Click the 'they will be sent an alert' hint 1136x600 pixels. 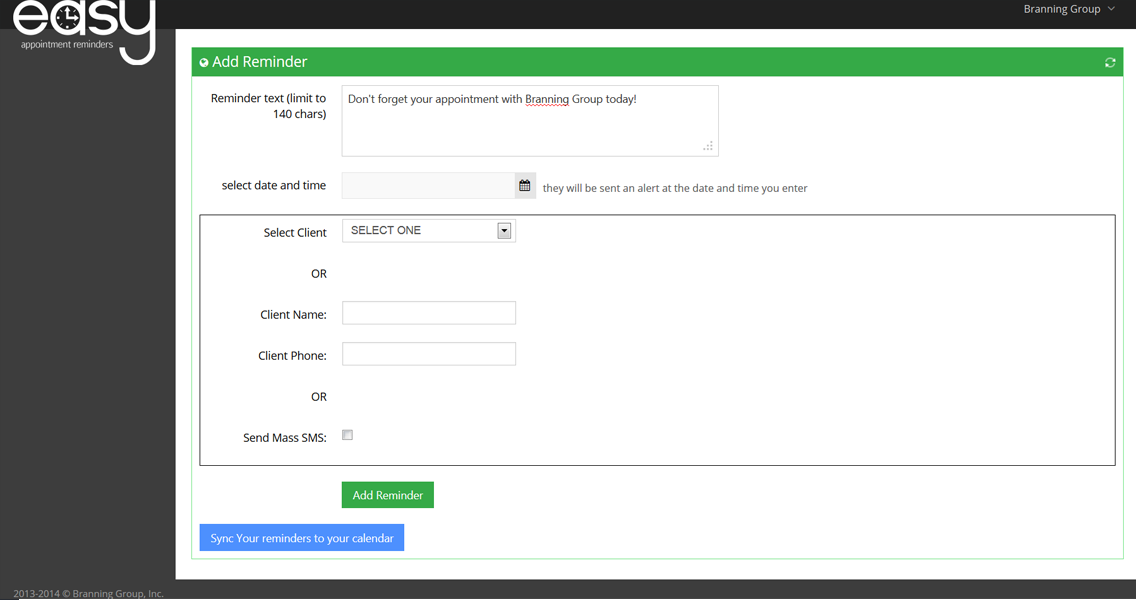pos(674,188)
